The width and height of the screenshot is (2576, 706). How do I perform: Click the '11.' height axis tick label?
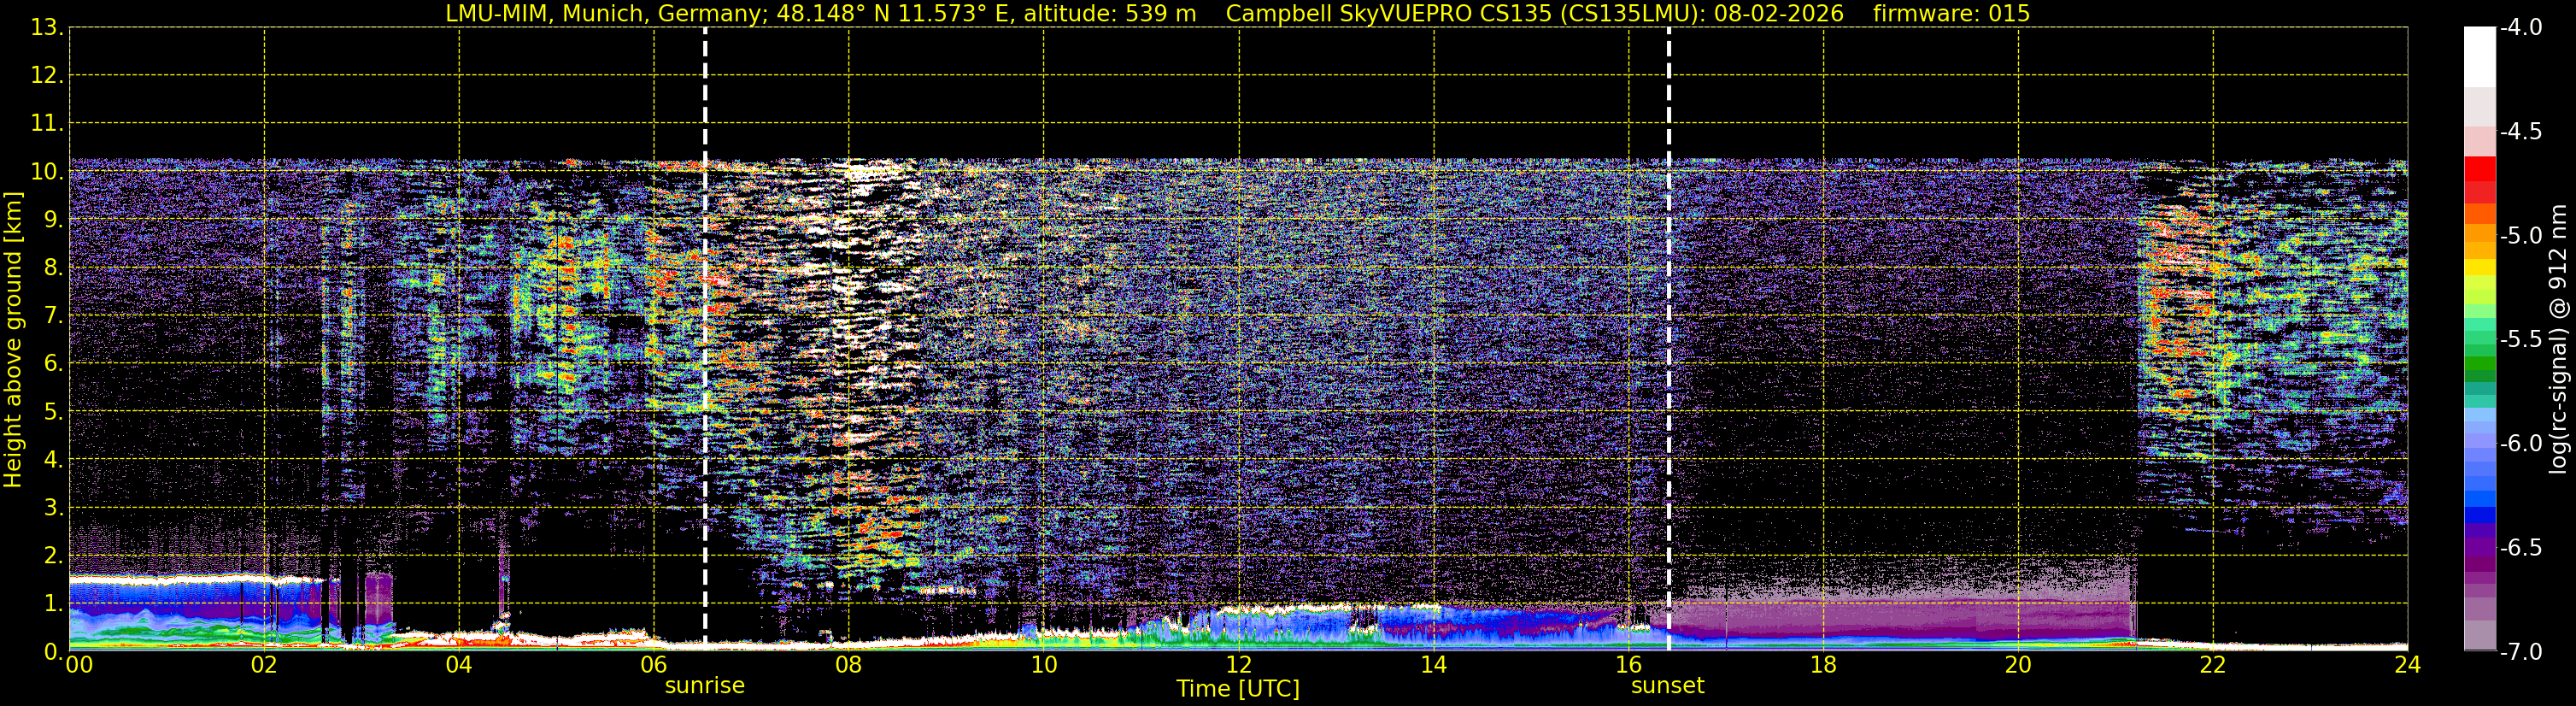tap(46, 124)
